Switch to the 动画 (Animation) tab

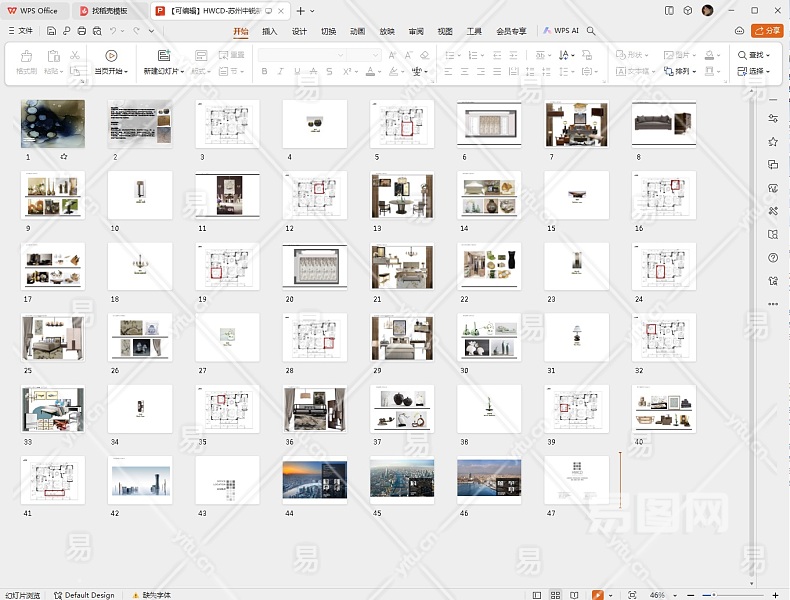pyautogui.click(x=357, y=31)
